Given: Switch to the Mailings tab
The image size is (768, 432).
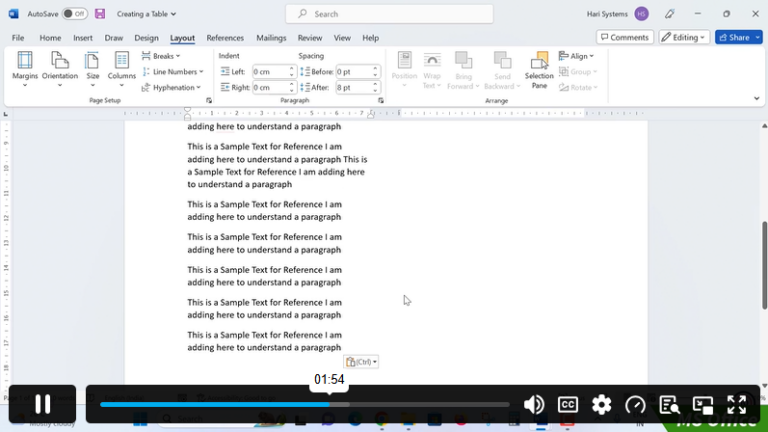Looking at the screenshot, I should 271,38.
